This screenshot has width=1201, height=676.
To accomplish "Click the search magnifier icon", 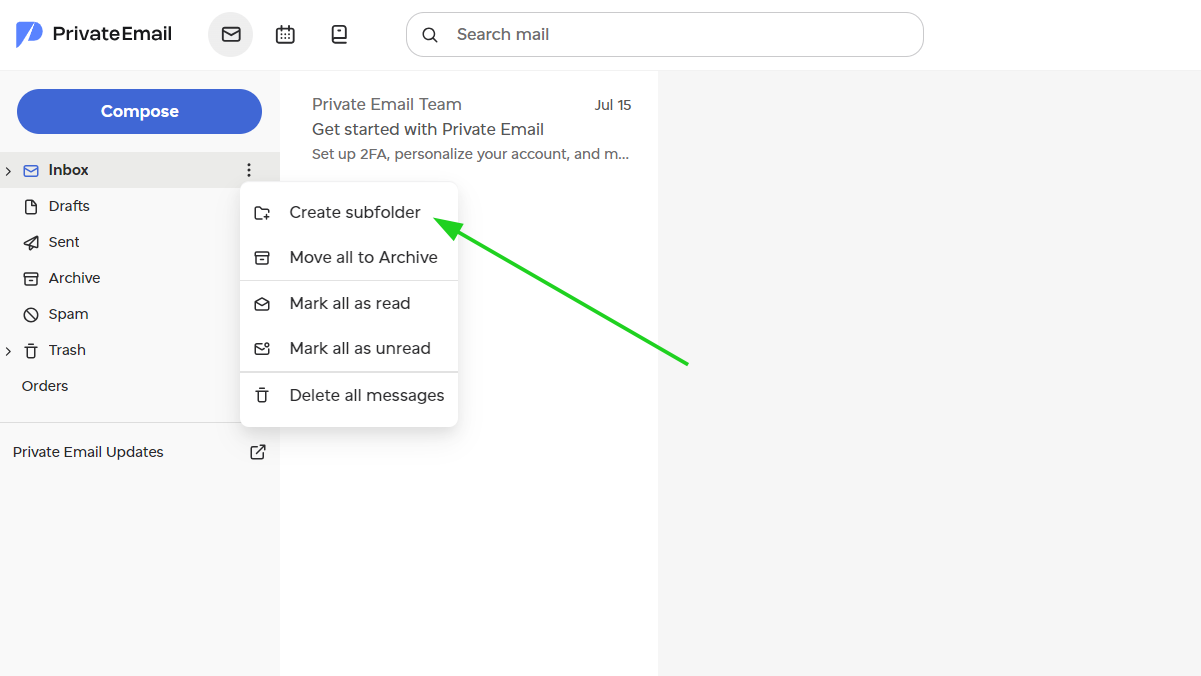I will pos(430,35).
